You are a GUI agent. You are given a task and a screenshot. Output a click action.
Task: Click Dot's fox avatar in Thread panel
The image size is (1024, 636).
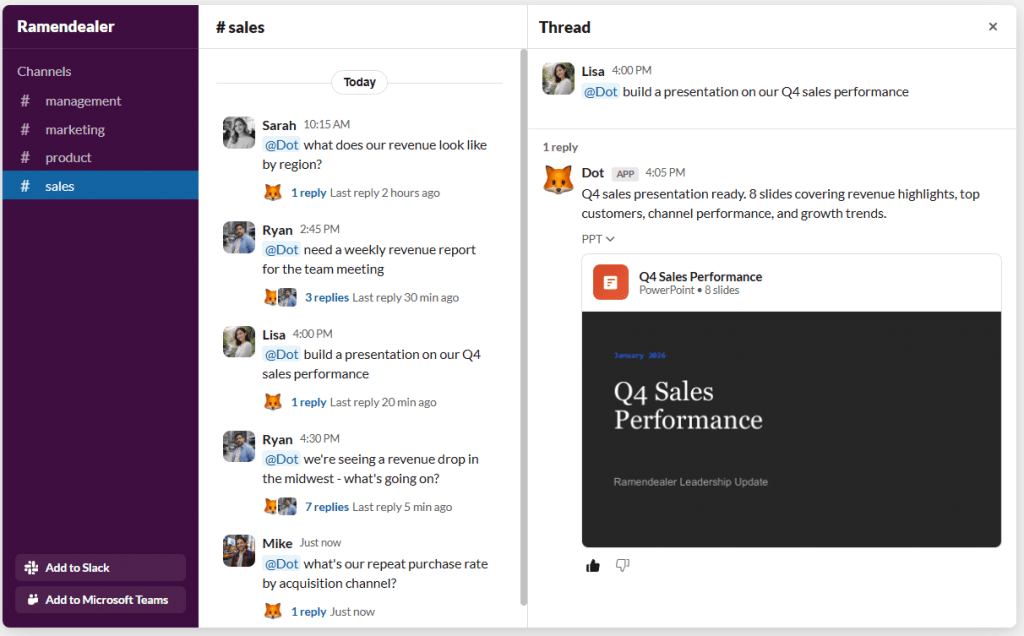pyautogui.click(x=558, y=180)
